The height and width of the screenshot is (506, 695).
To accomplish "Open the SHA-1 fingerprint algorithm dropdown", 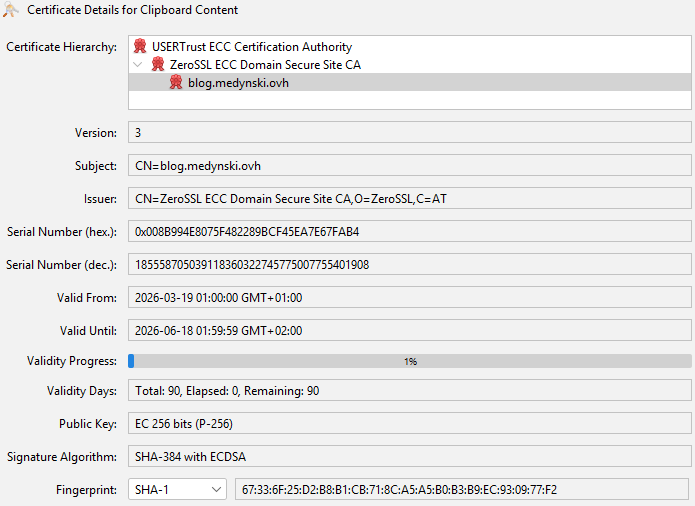I will [177, 489].
